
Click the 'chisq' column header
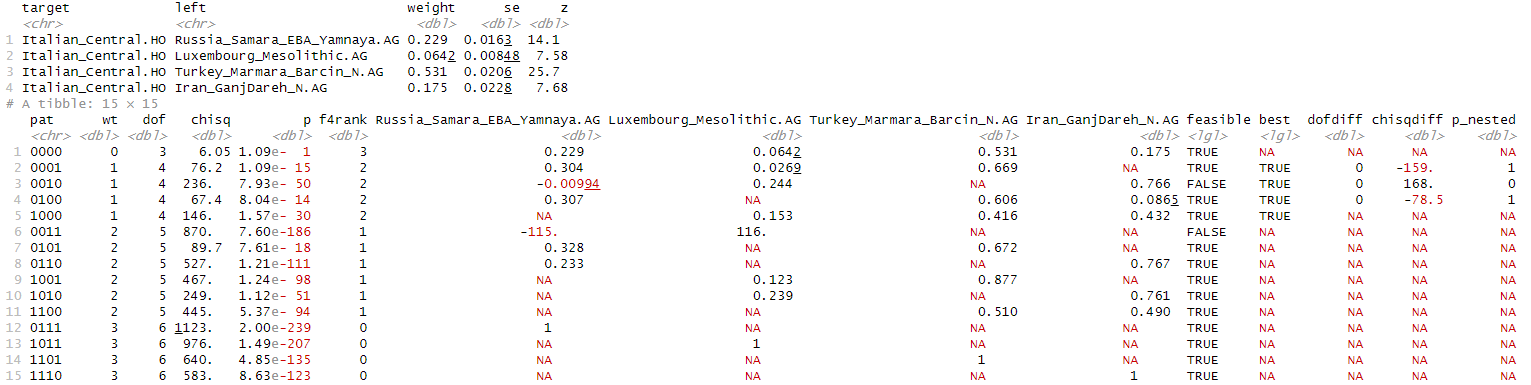(210, 119)
